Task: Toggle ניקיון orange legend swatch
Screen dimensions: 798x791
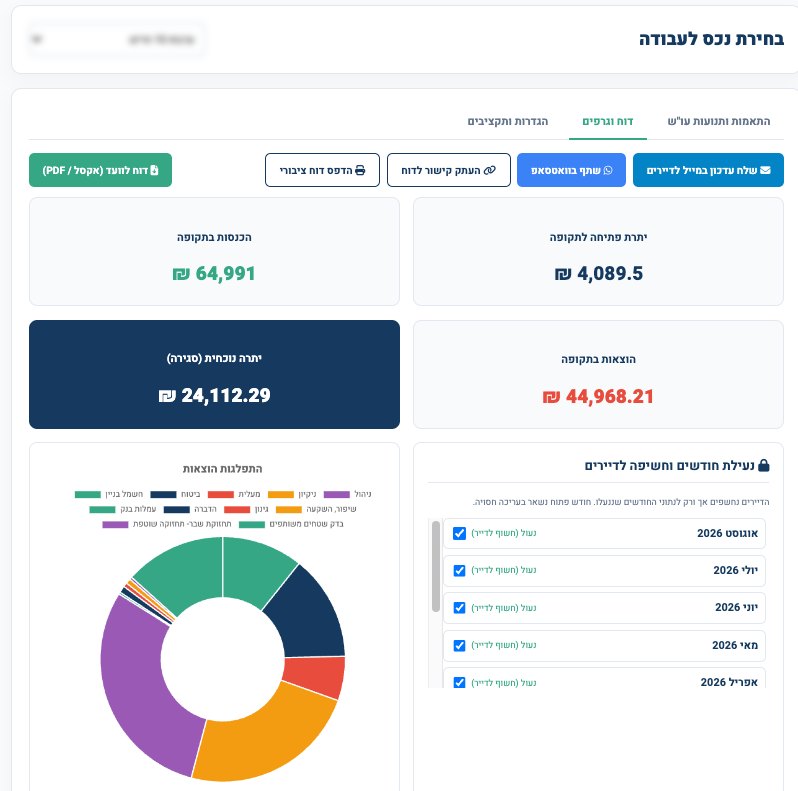Action: click(x=281, y=494)
